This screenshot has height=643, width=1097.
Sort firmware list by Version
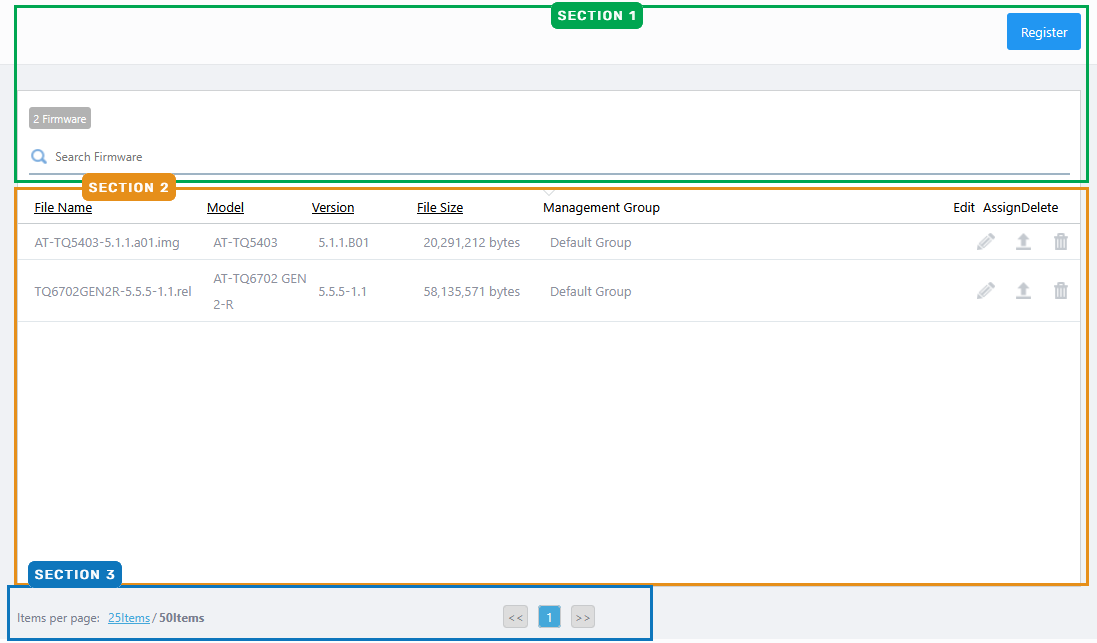(333, 208)
